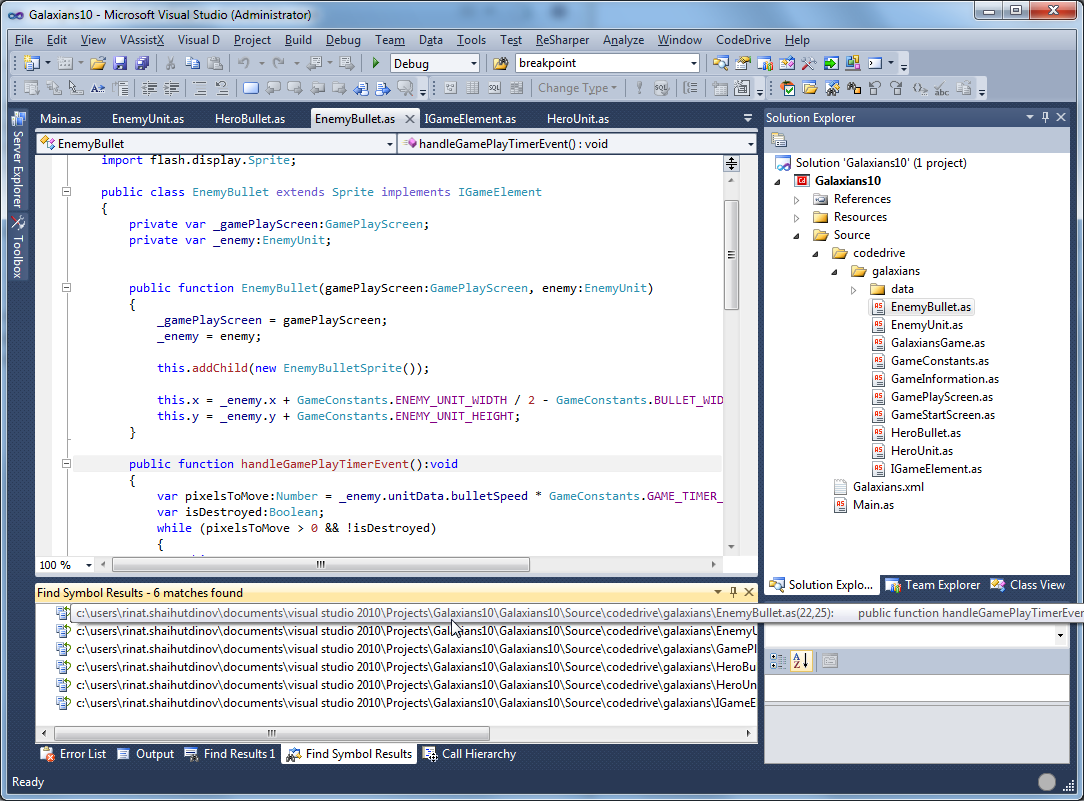Toggle auto-hide pin on Find Symbol Results
Image resolution: width=1084 pixels, height=801 pixels.
pos(733,592)
